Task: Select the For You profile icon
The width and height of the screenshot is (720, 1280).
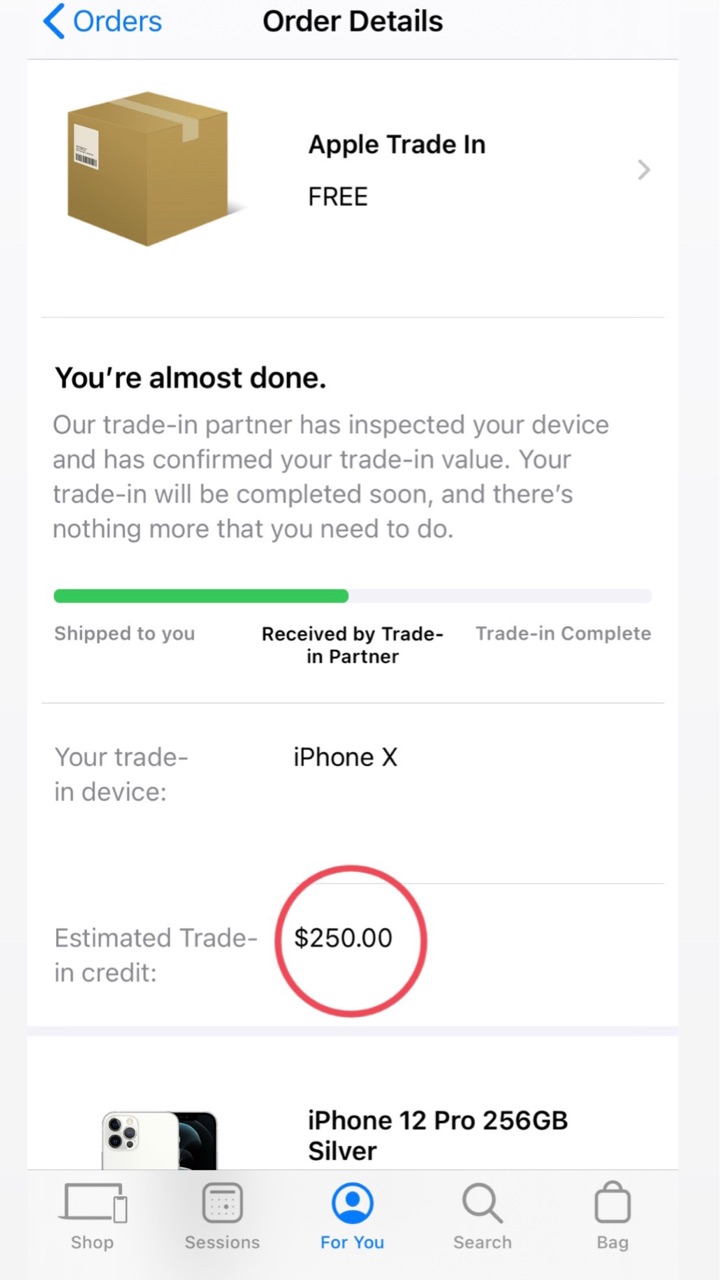Action: coord(352,1204)
